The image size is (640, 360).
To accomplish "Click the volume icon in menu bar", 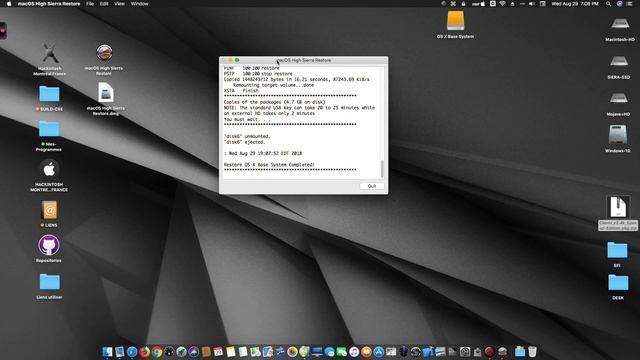I will pyautogui.click(x=531, y=4).
